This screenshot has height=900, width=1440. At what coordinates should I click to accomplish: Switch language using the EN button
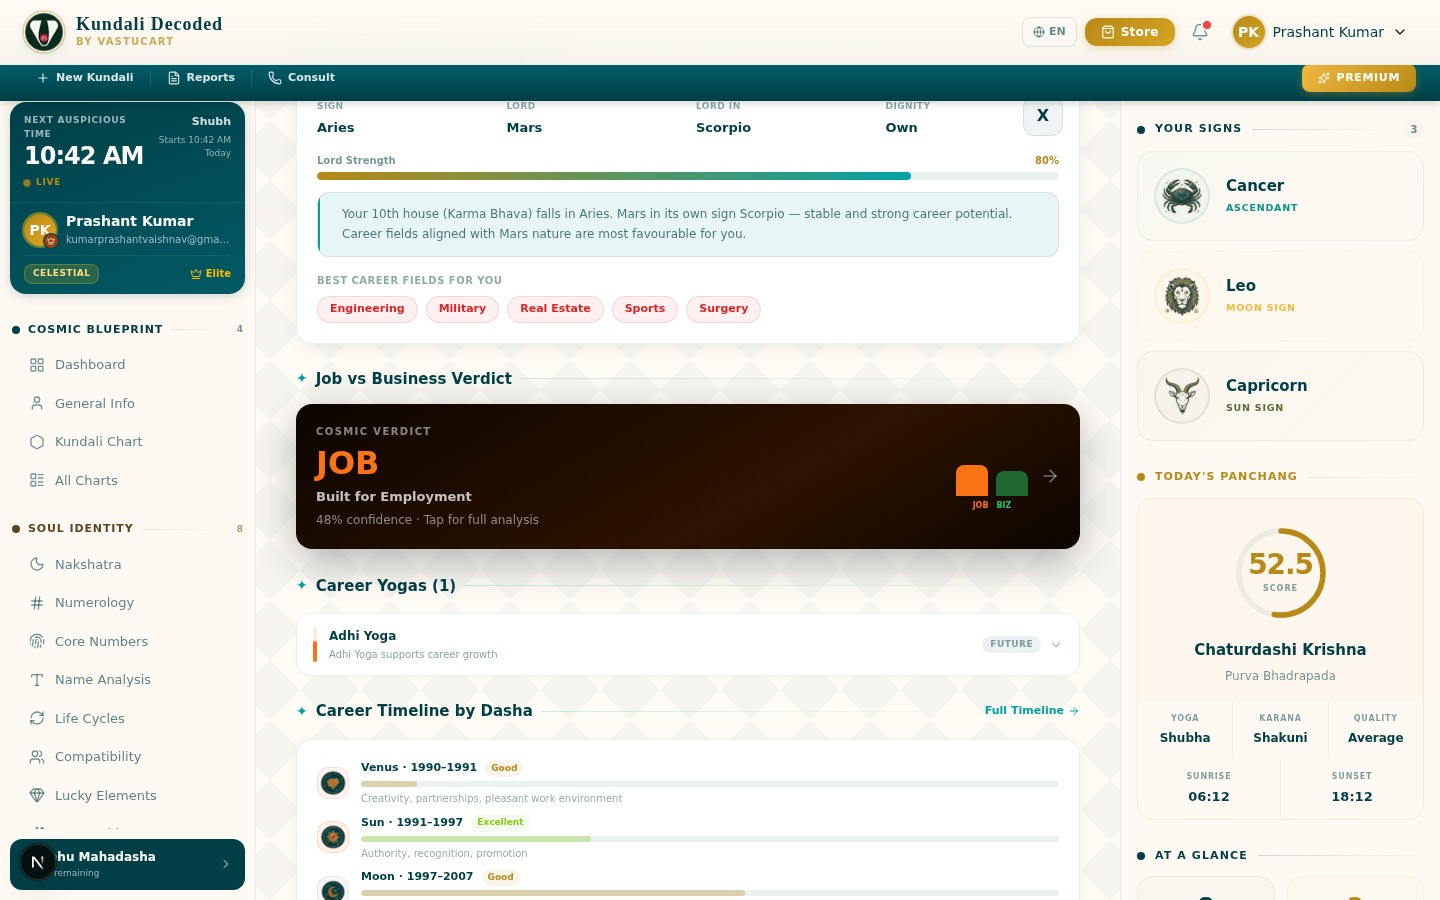(1049, 32)
